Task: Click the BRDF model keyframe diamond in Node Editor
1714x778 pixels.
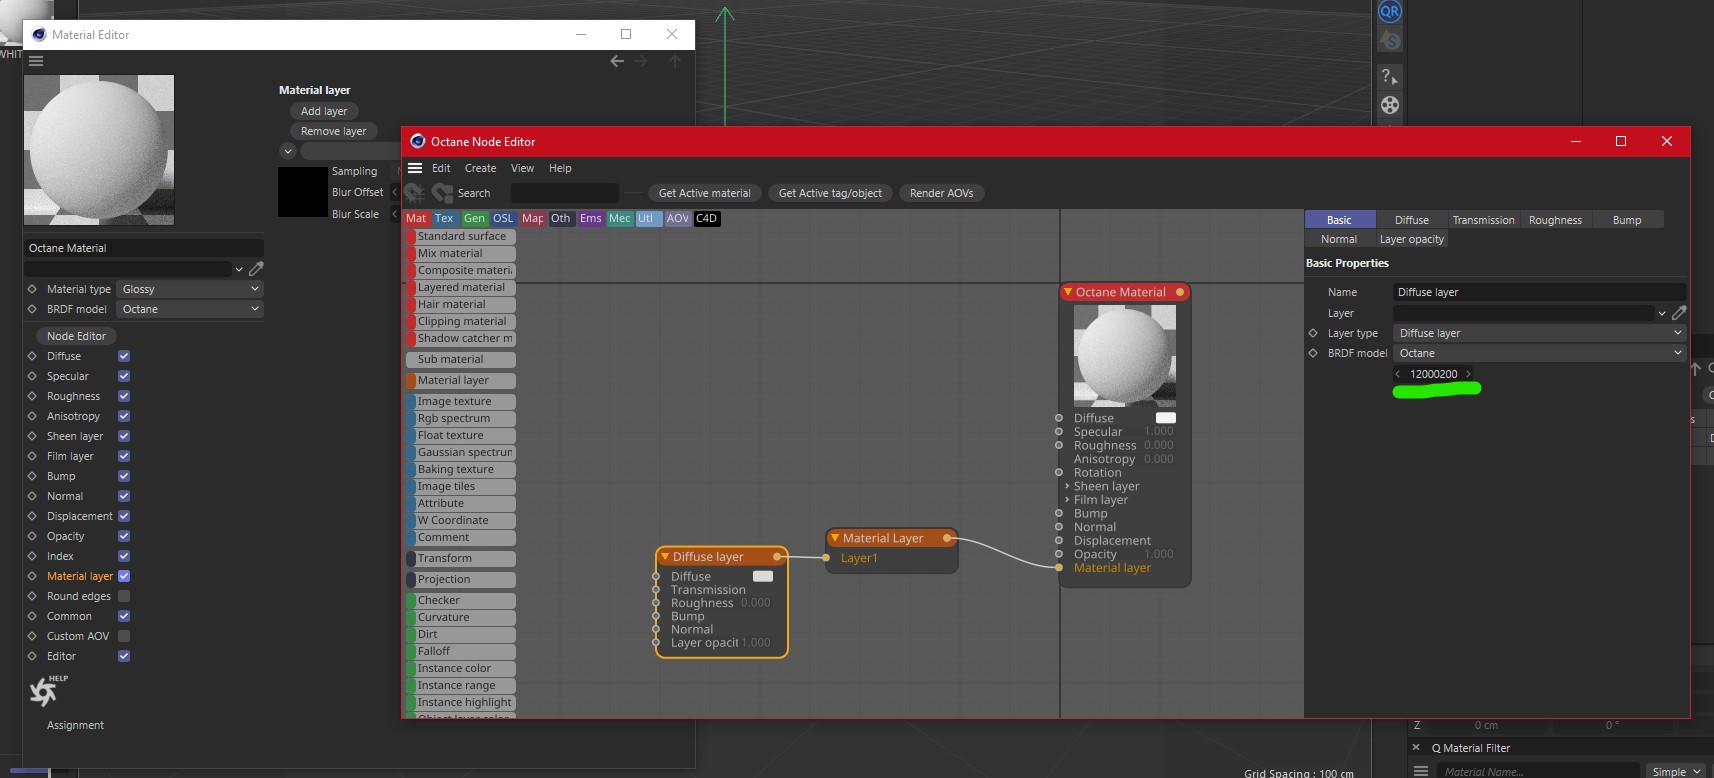Action: pos(1313,353)
